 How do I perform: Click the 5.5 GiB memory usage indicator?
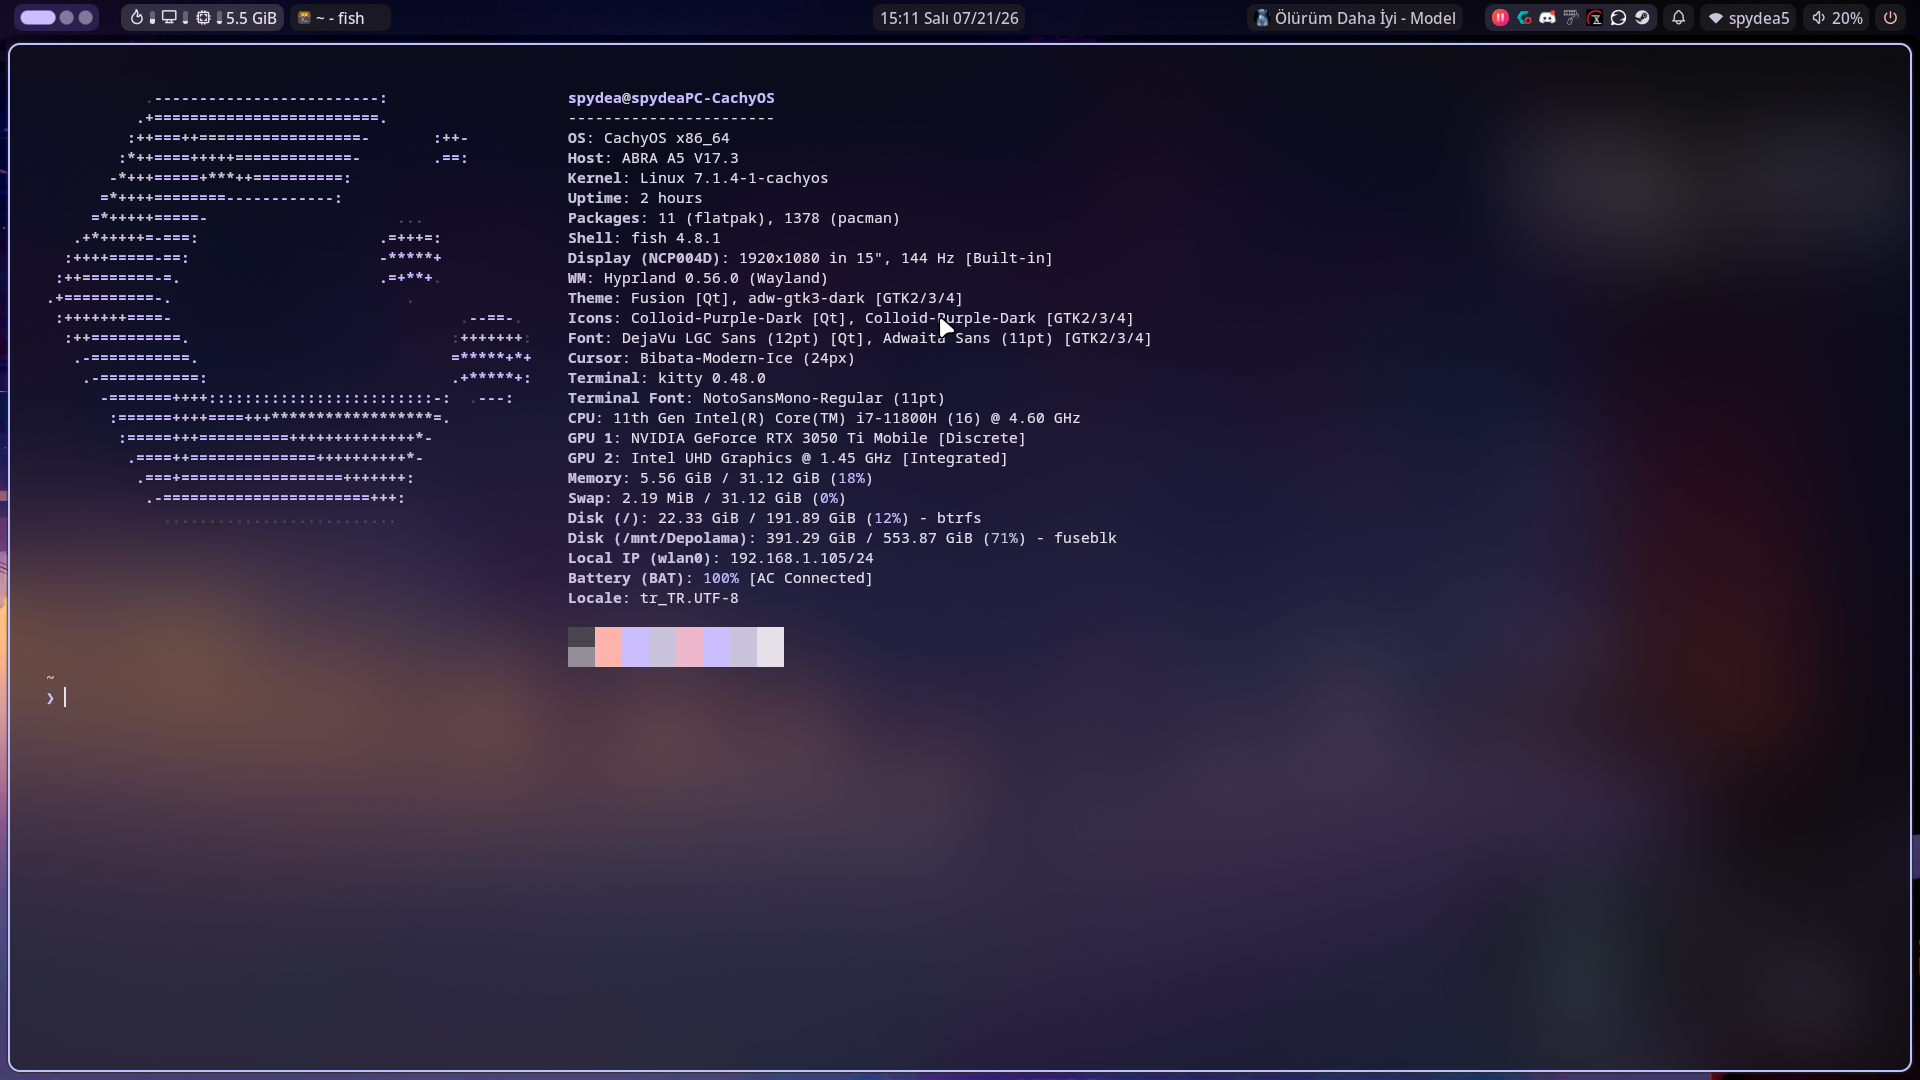251,18
